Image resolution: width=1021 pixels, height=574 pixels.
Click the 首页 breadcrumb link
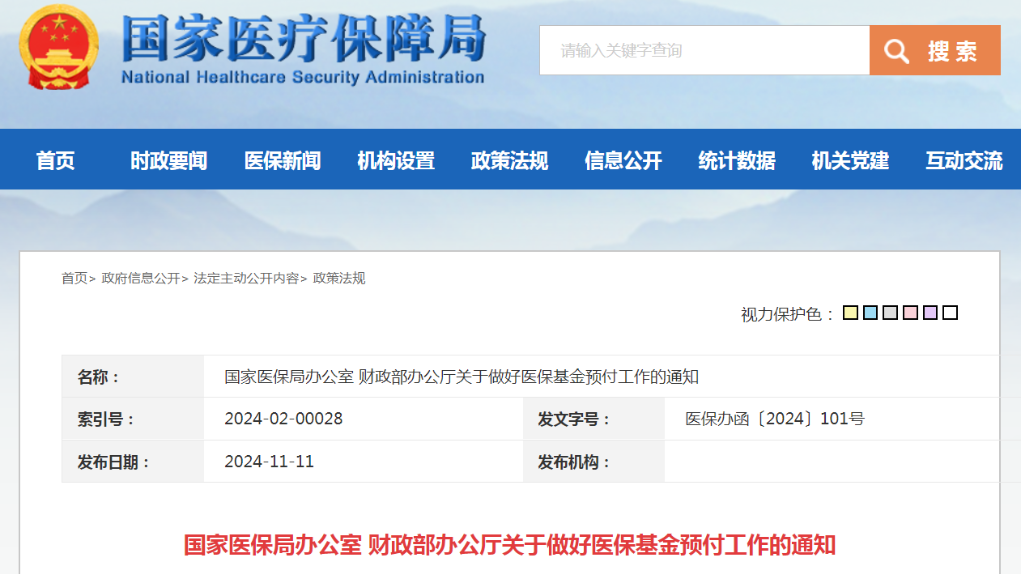(74, 278)
